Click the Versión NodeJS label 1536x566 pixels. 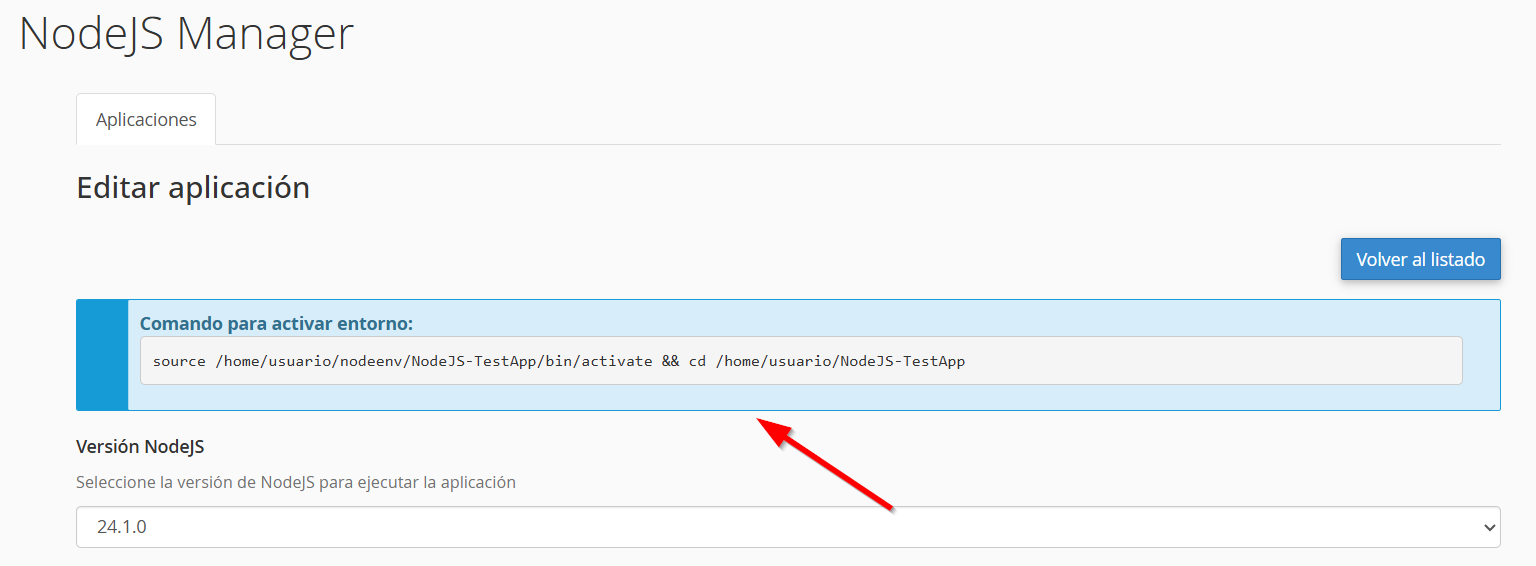[x=140, y=446]
